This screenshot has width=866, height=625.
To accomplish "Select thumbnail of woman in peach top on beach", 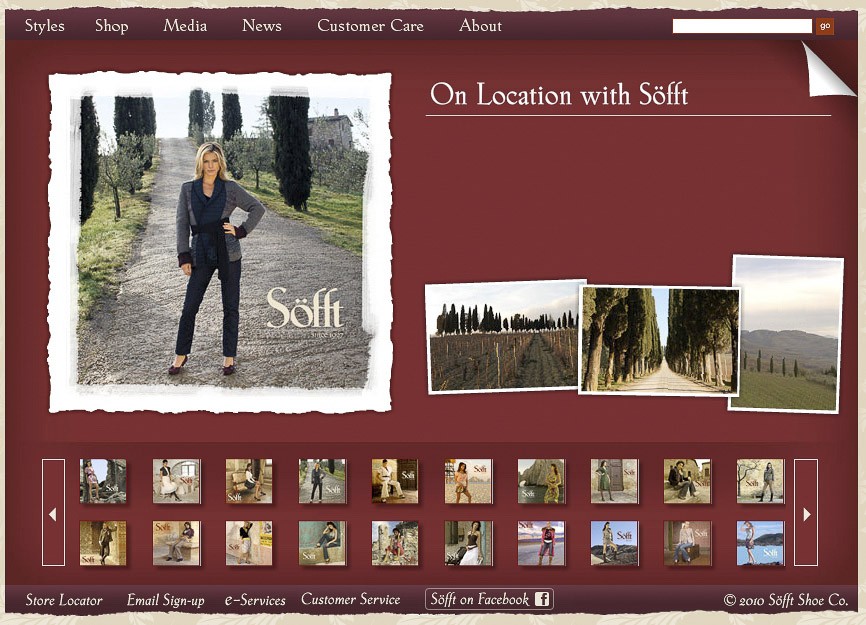I will [468, 481].
